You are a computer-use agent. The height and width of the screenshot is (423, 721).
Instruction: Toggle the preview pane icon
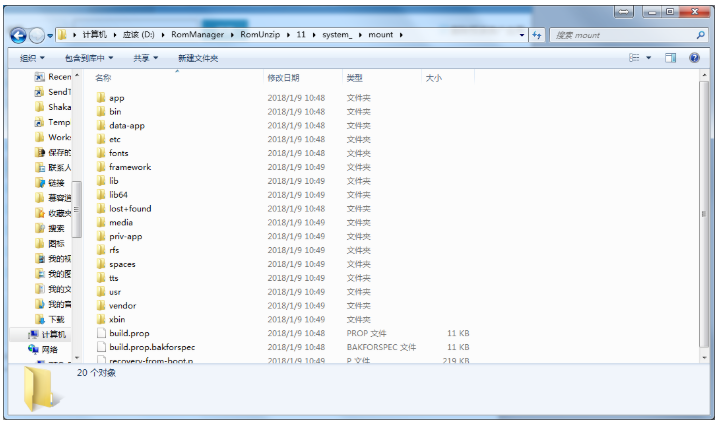tap(670, 57)
